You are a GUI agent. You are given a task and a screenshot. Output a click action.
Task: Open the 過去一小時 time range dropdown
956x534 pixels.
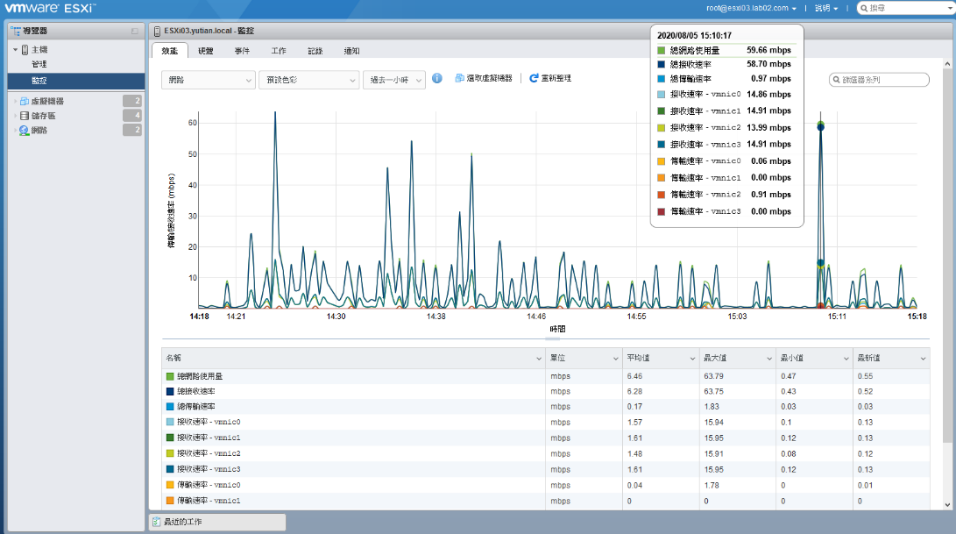tap(394, 80)
